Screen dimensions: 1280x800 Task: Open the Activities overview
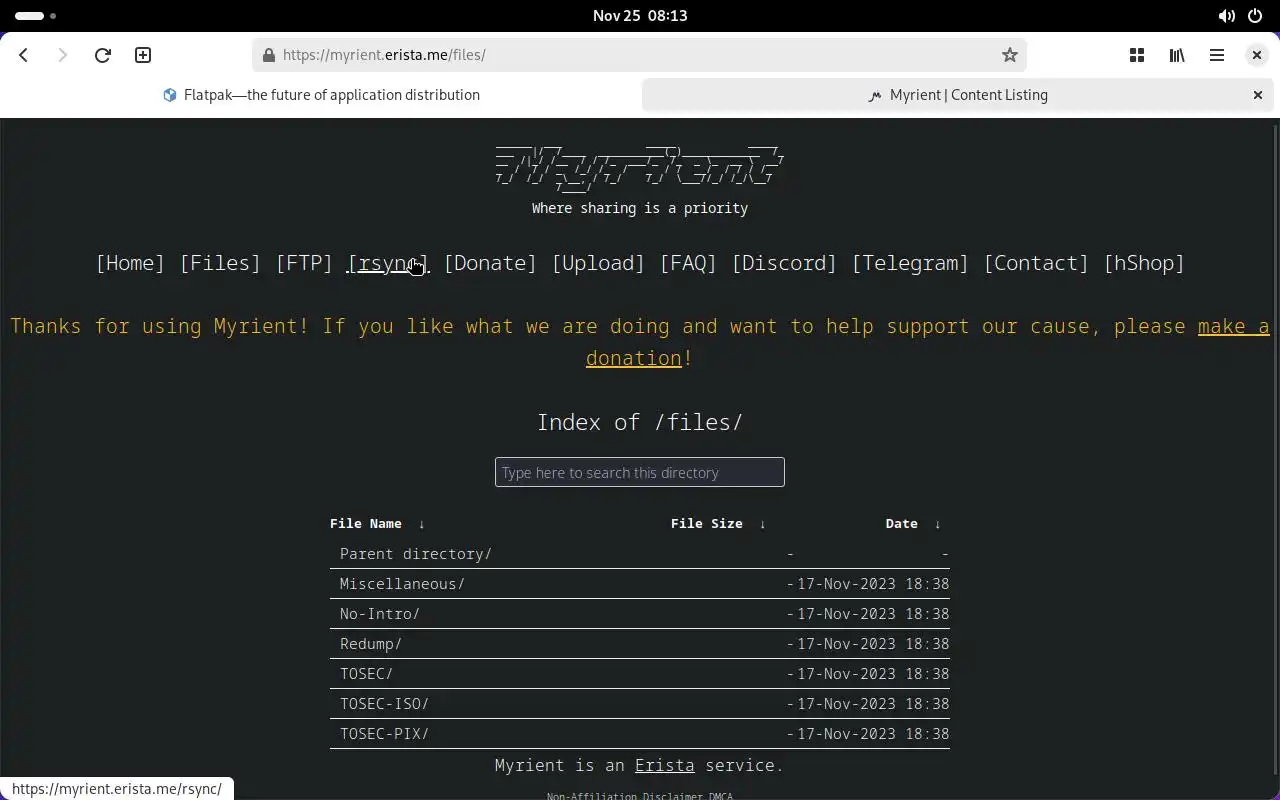coord(36,16)
